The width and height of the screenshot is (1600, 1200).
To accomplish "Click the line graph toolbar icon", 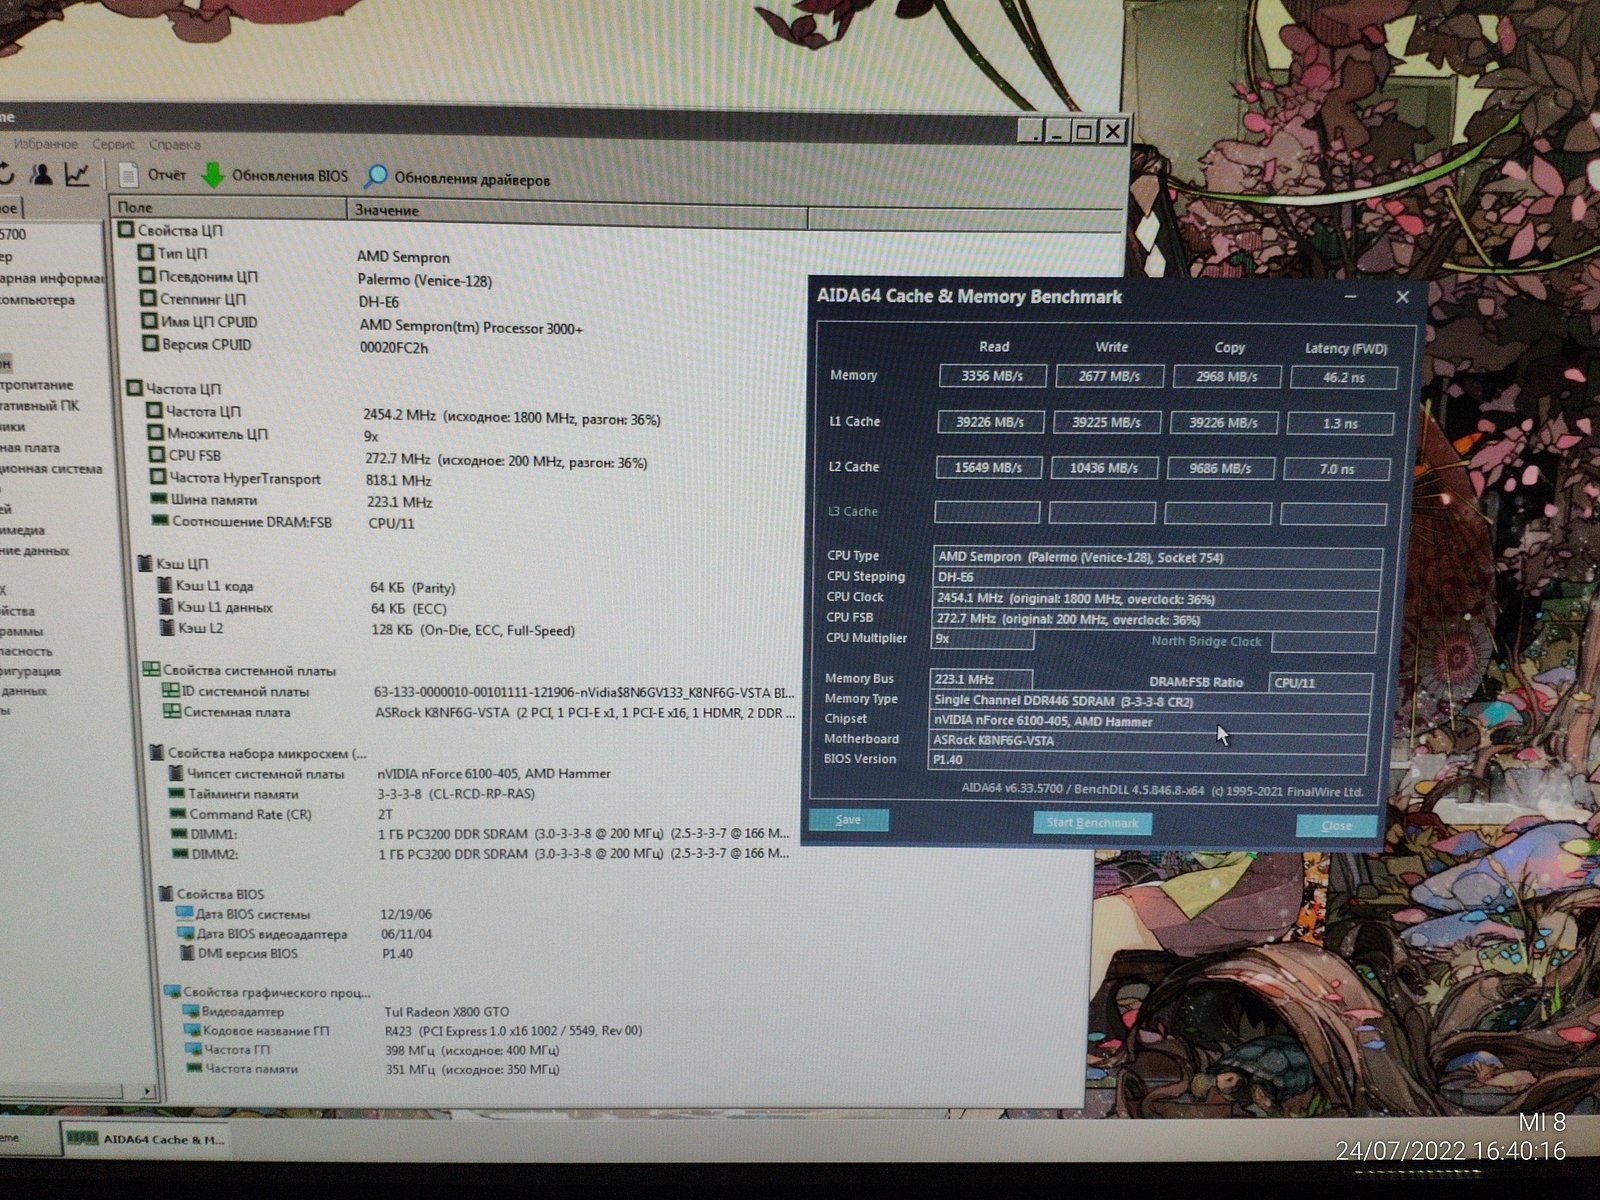I will coord(77,174).
